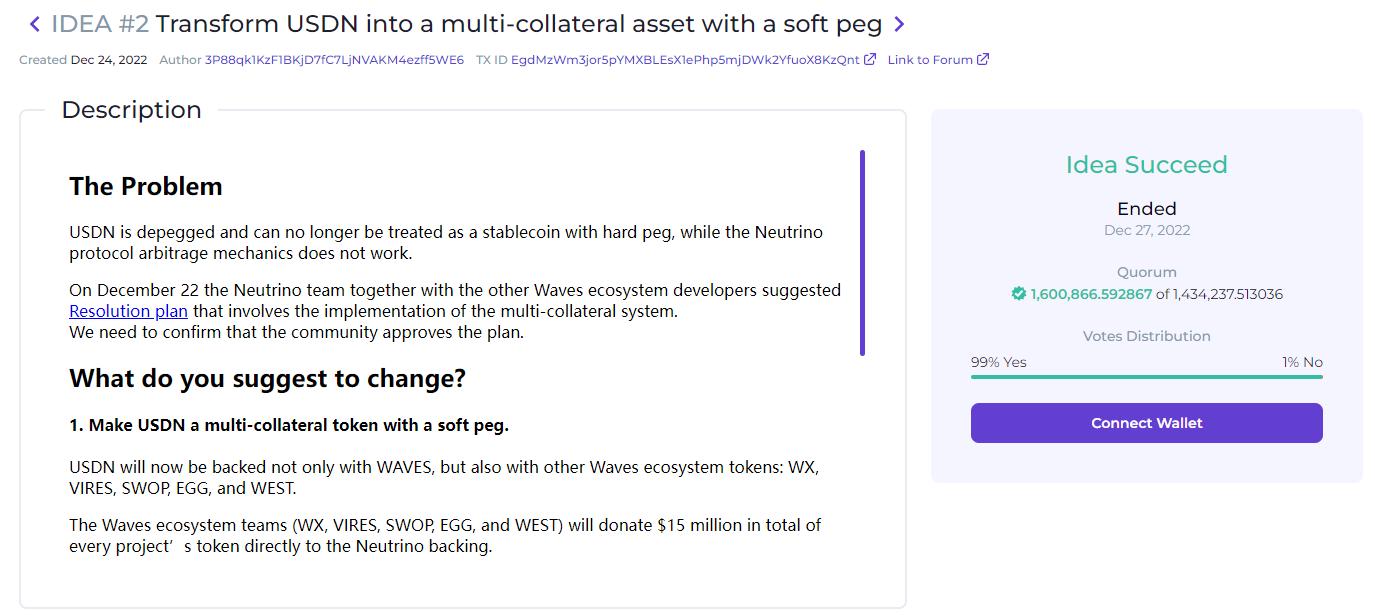Open the Link to Forum text

(x=930, y=60)
